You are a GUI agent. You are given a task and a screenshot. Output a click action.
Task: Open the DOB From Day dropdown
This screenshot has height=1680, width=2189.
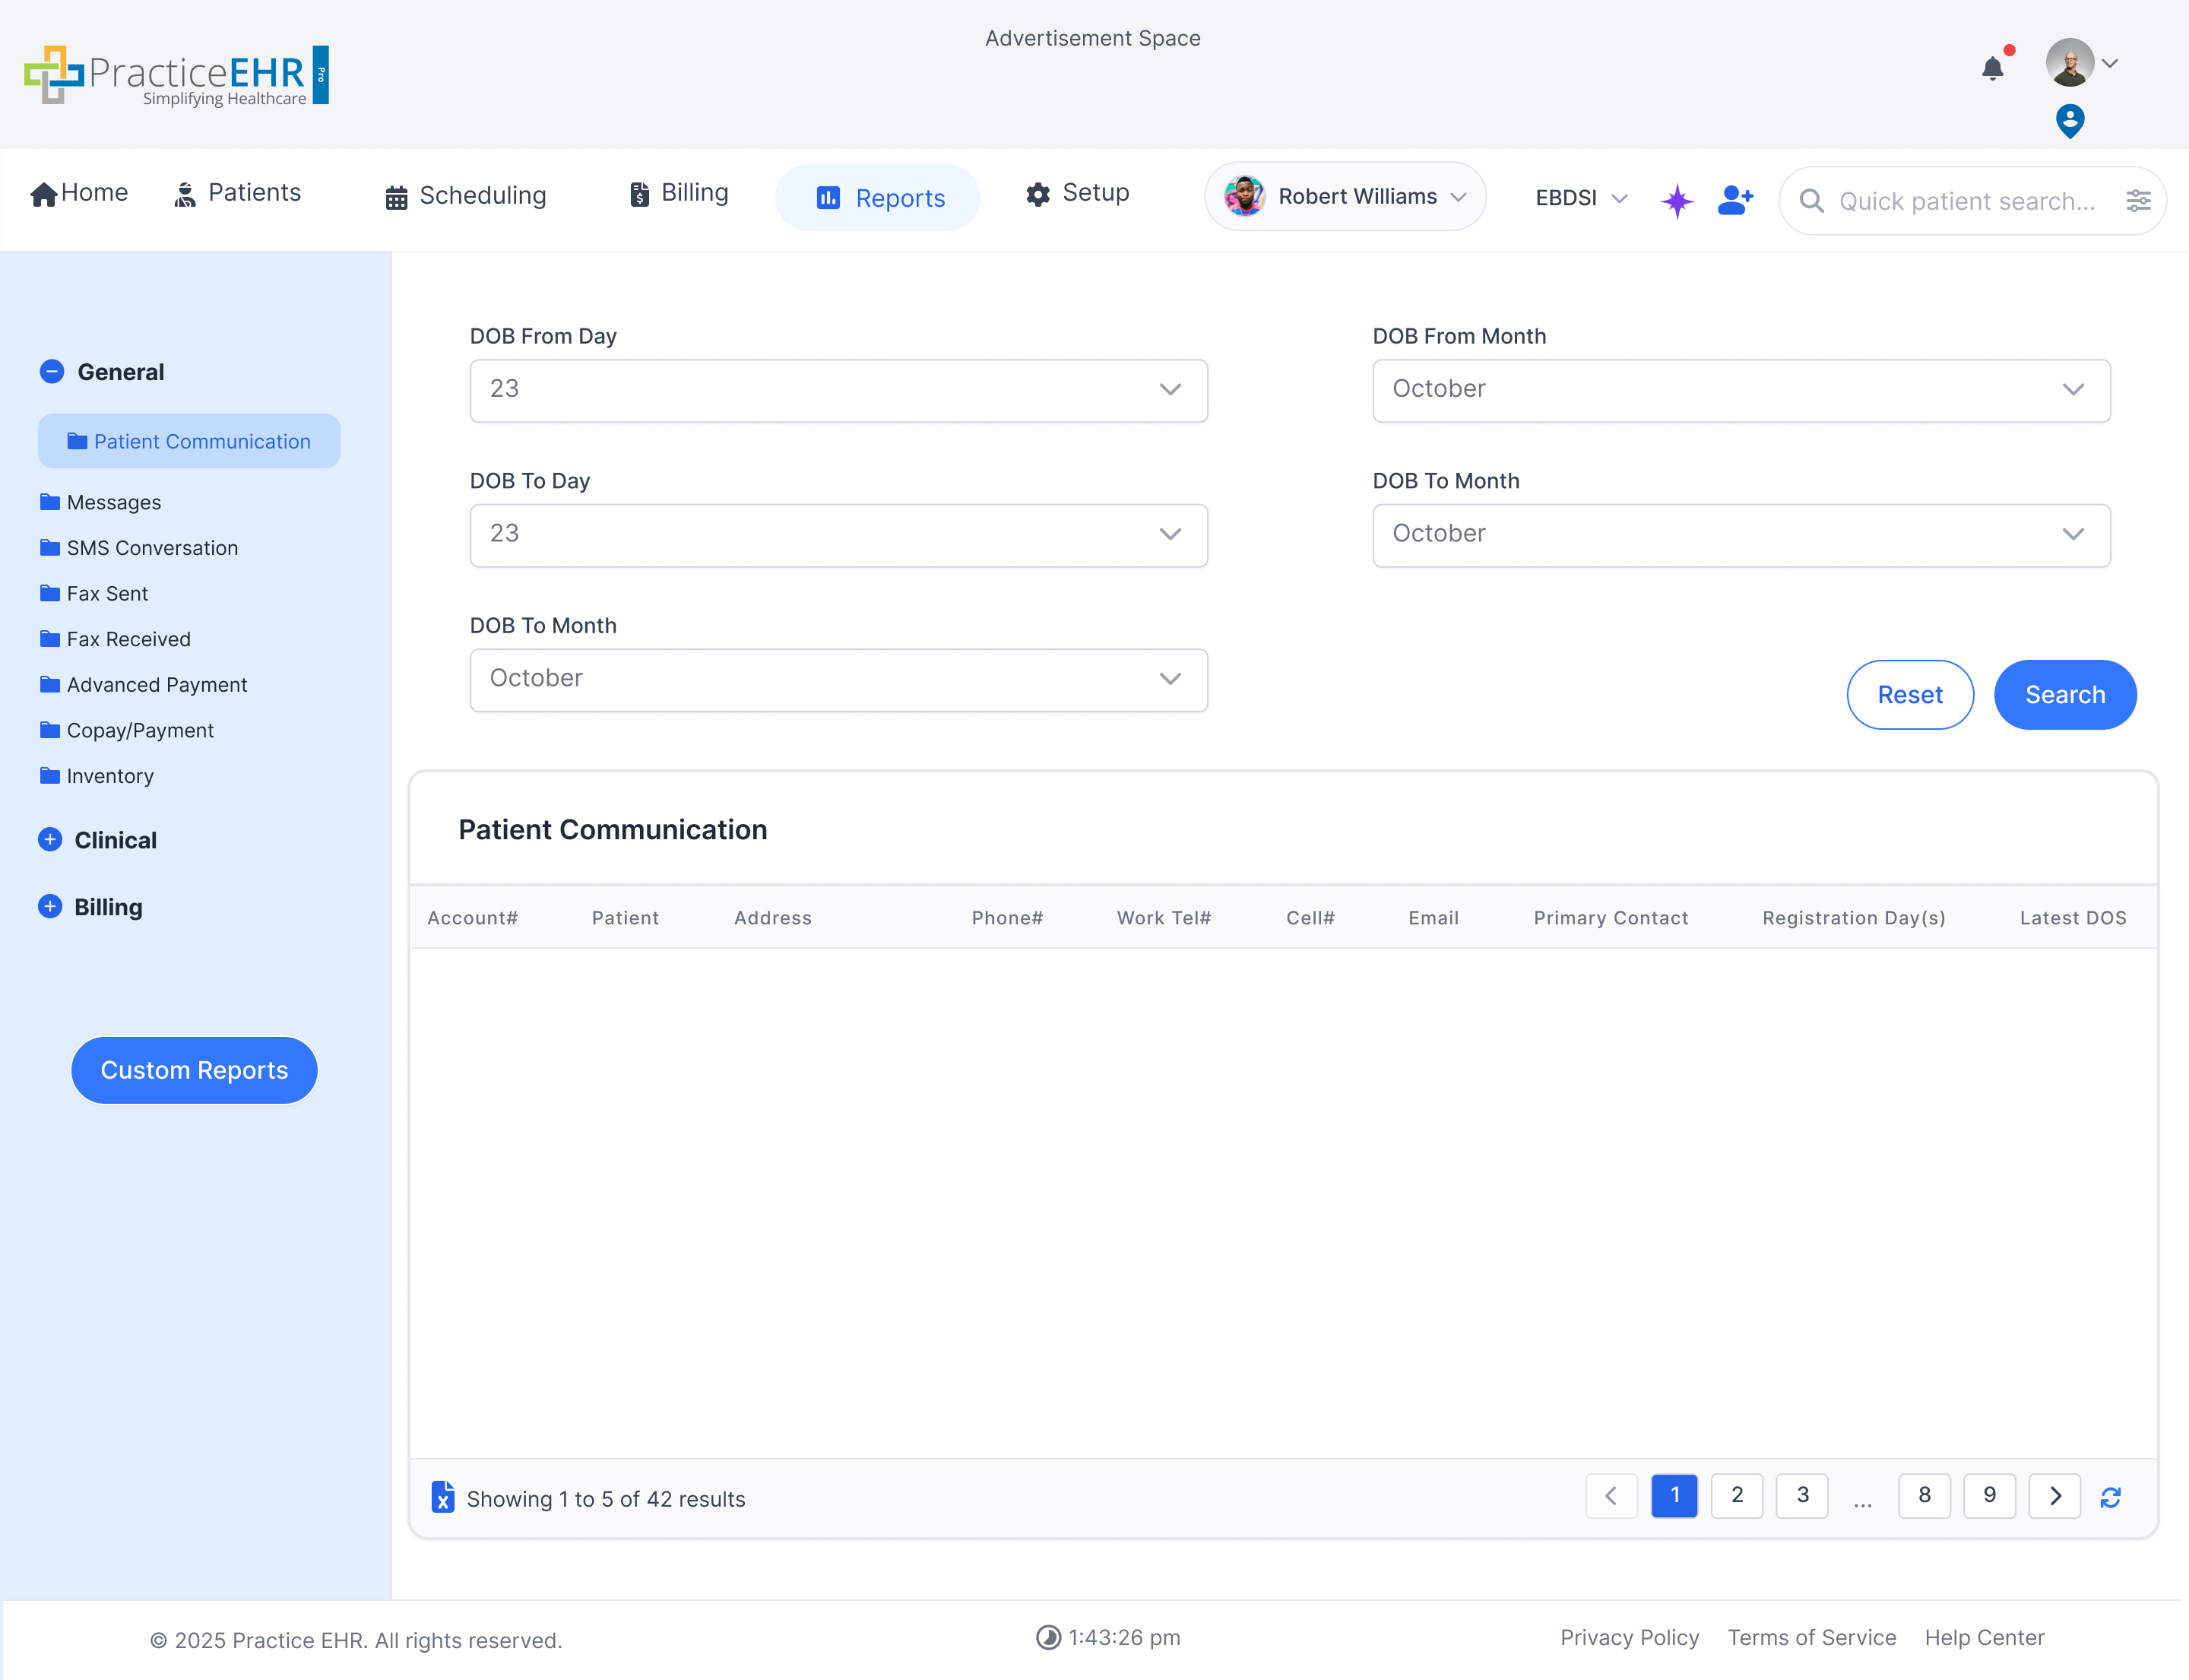coord(838,390)
